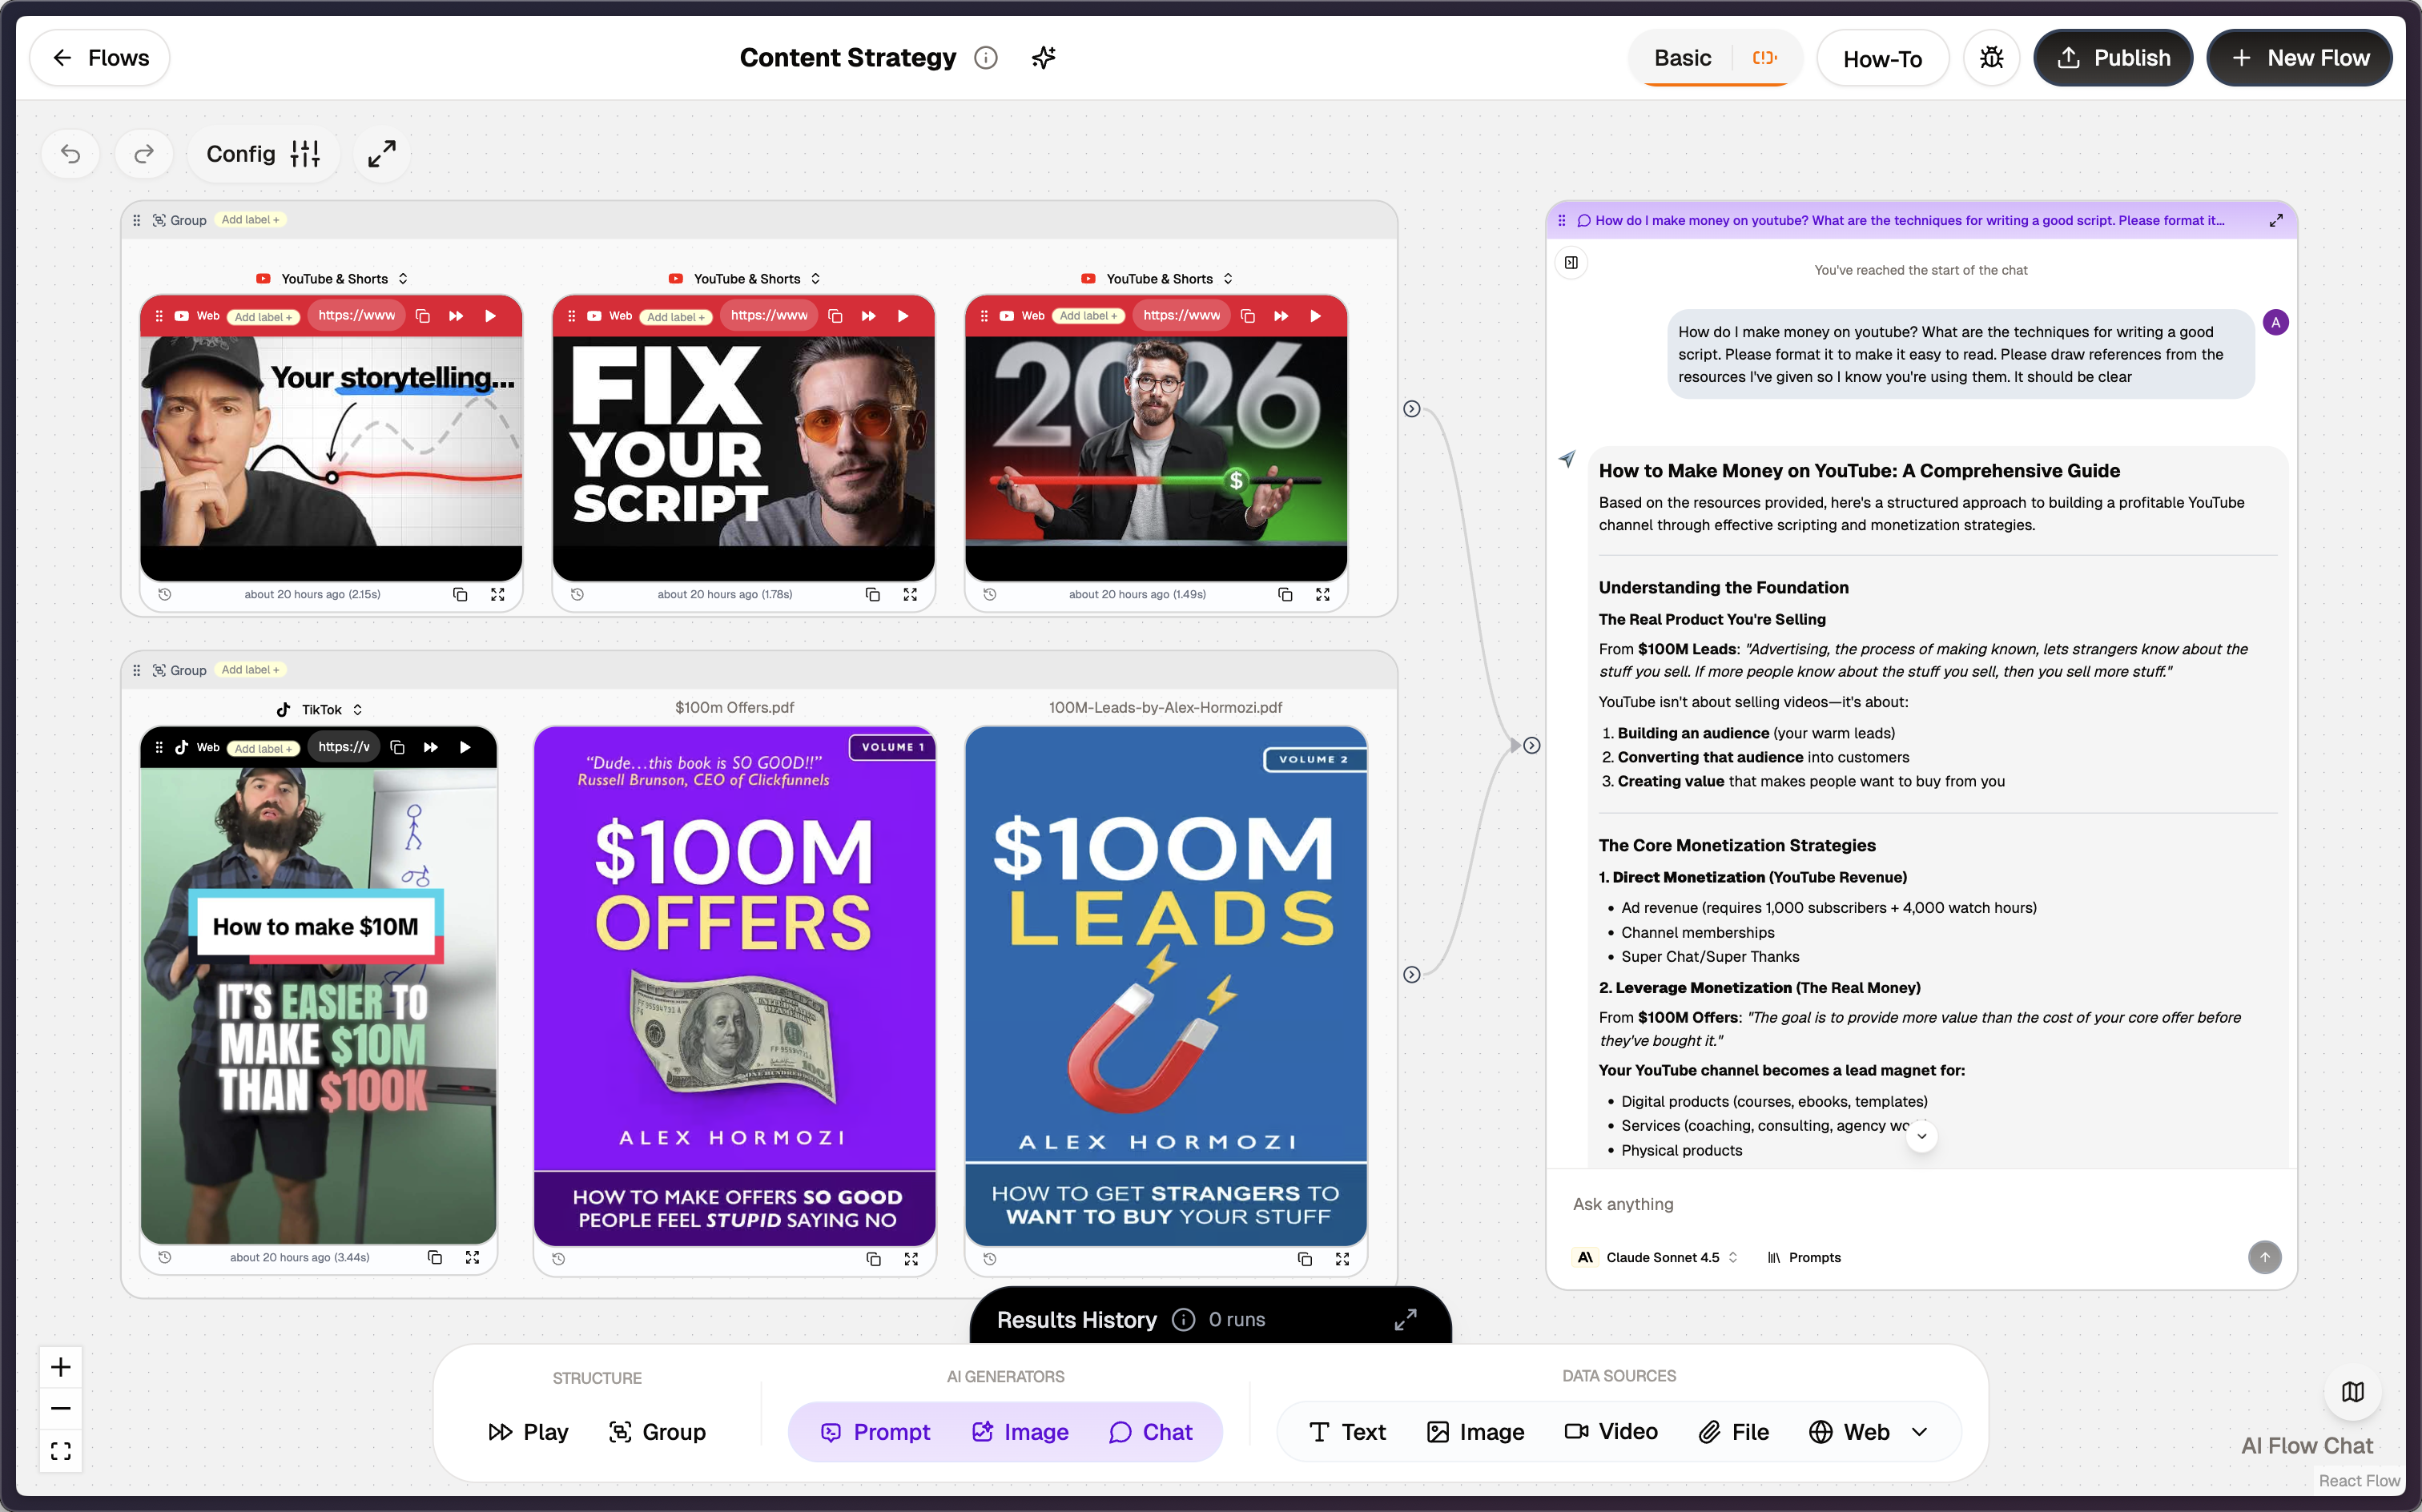Expand the $100M Leads PDF node fullscreen

point(1342,1258)
